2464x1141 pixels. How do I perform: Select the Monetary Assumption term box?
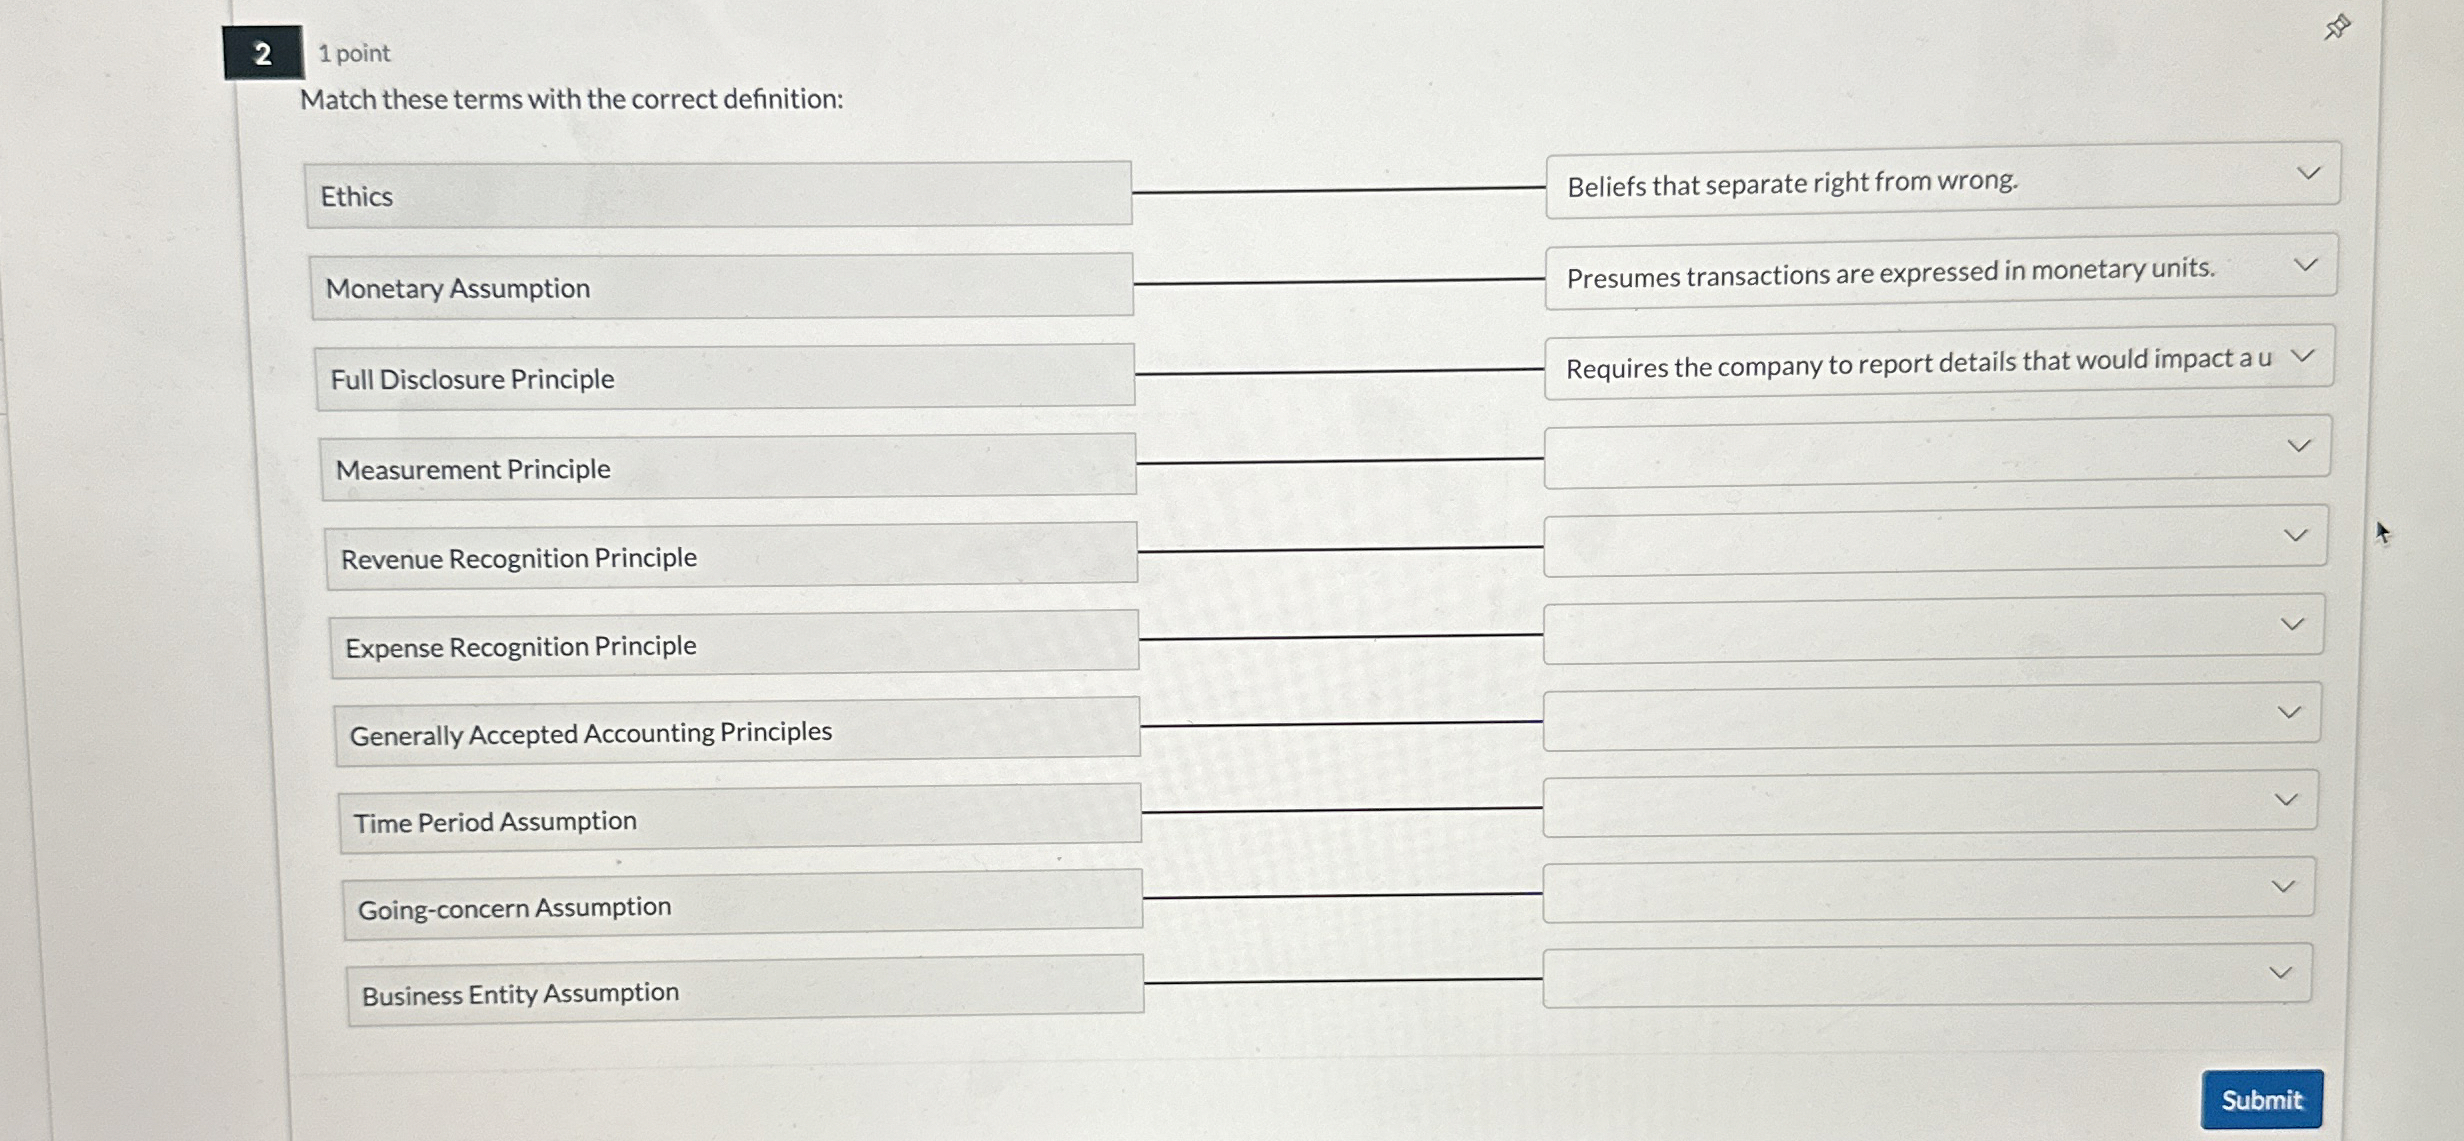tap(723, 286)
